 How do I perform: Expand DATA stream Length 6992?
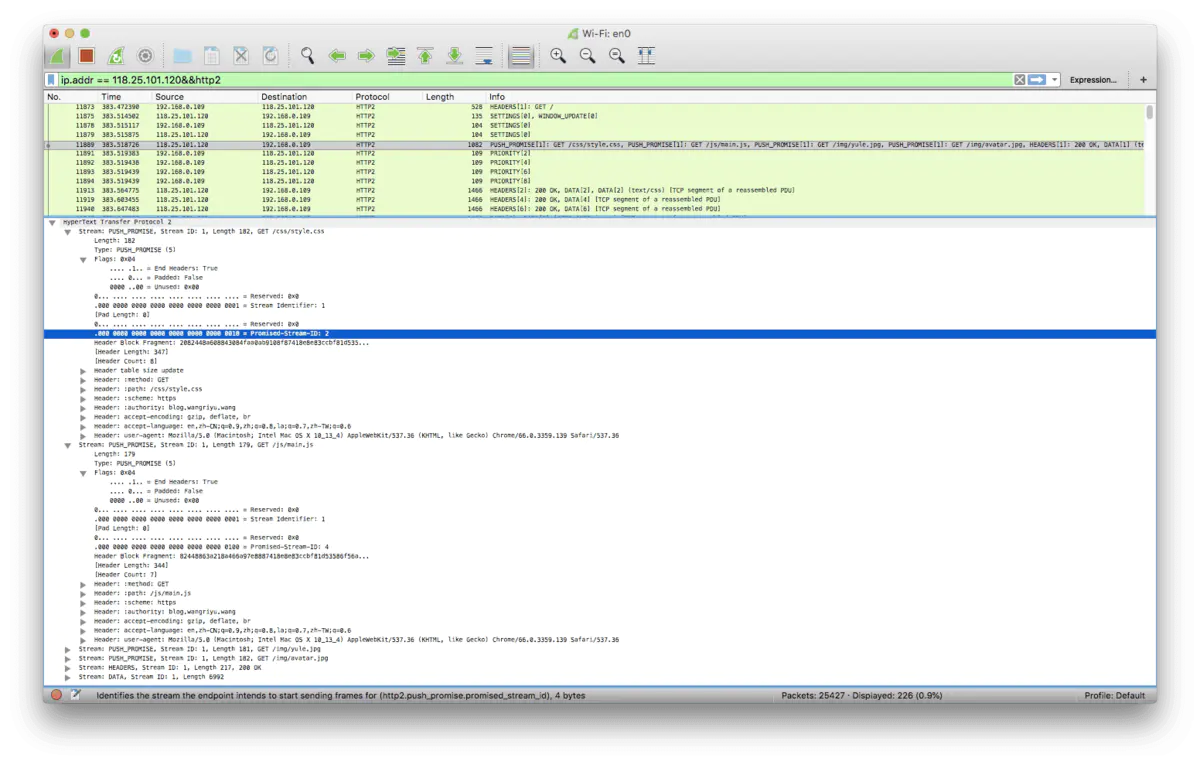point(68,677)
